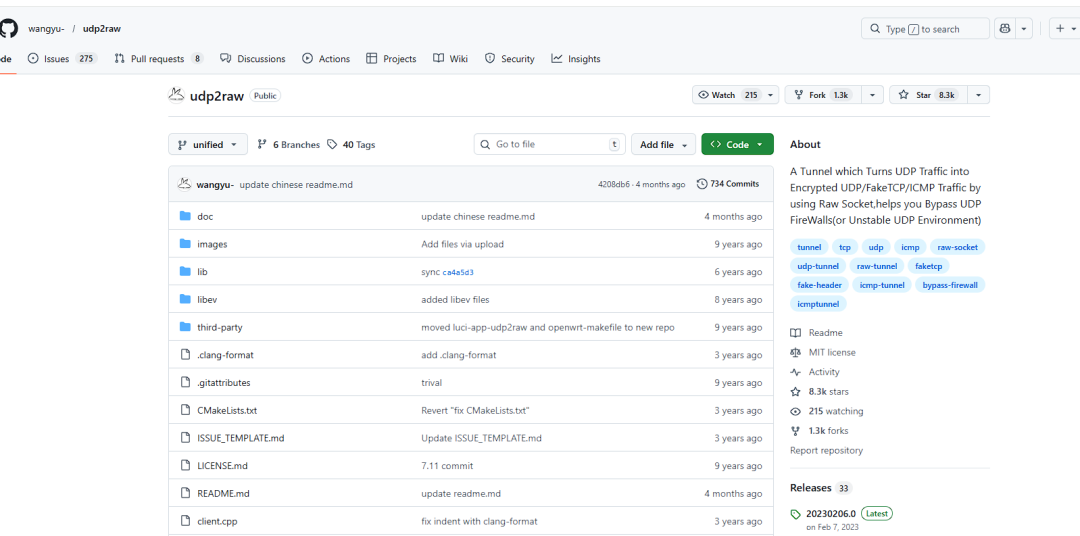Screen dimensions: 1080x536
Task: Open the Projects tab
Action: click(x=391, y=59)
